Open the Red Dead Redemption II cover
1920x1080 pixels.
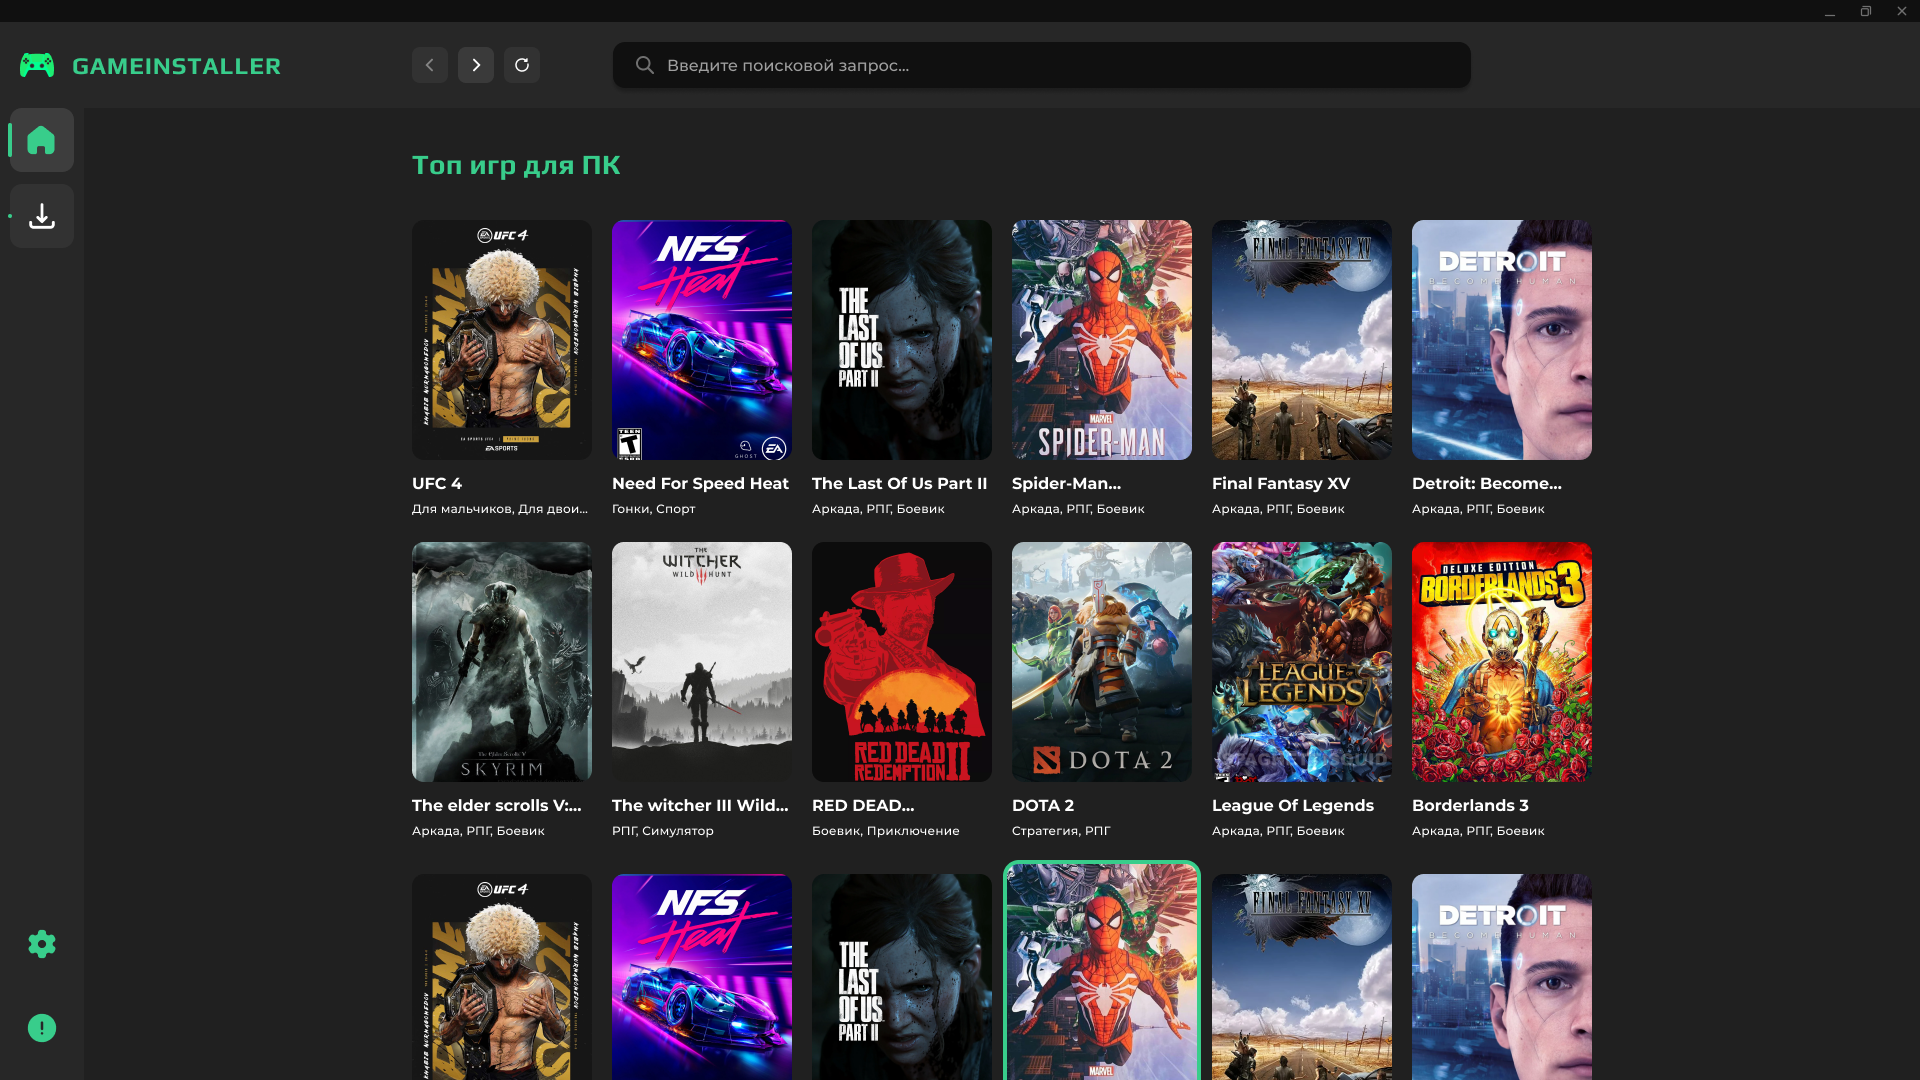click(x=902, y=662)
